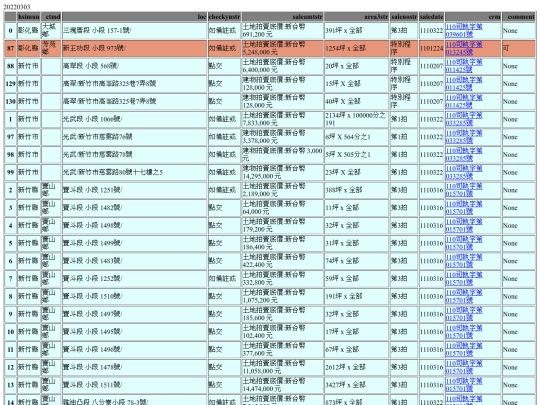
Task: Open the crm link in row 10
Action: (464, 332)
